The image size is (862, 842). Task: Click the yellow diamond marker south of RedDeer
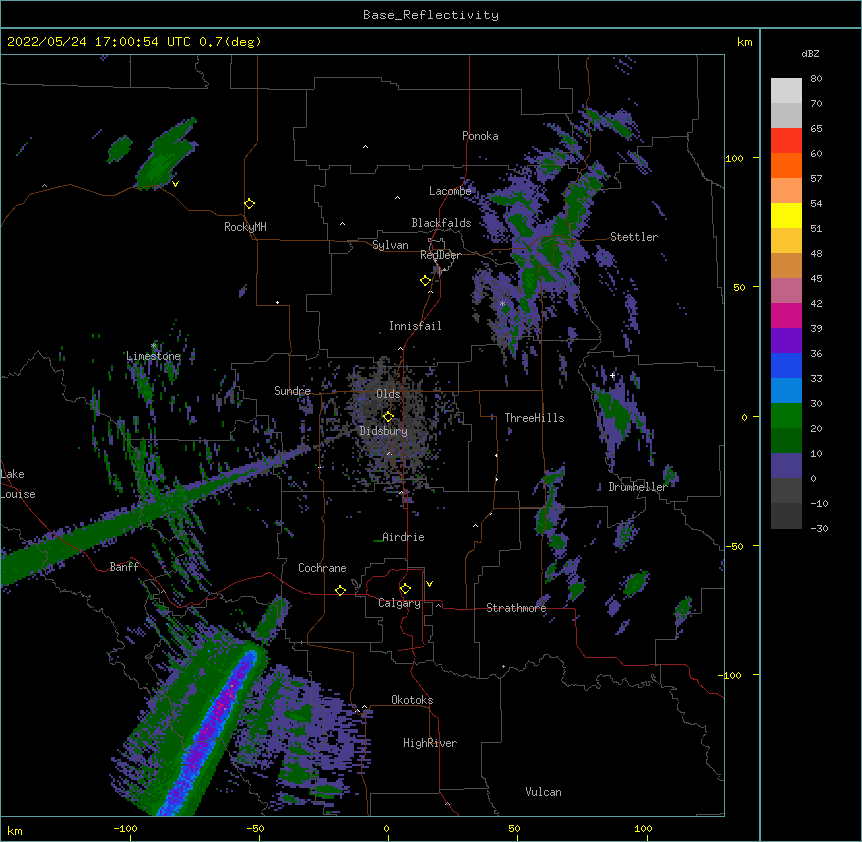(x=426, y=281)
